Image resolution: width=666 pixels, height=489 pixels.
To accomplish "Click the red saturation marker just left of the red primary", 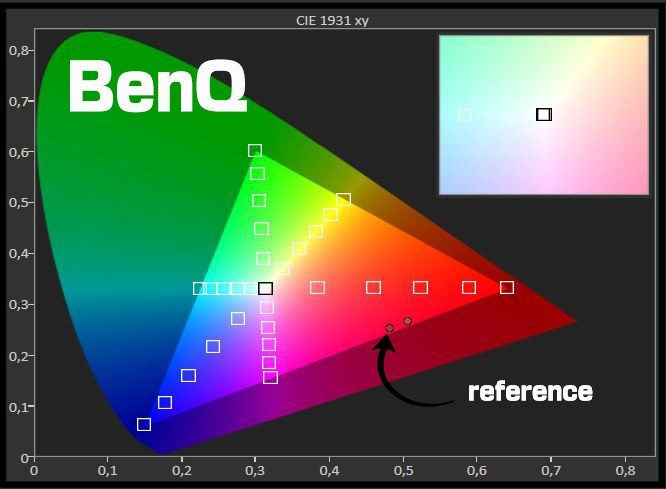I will [469, 288].
